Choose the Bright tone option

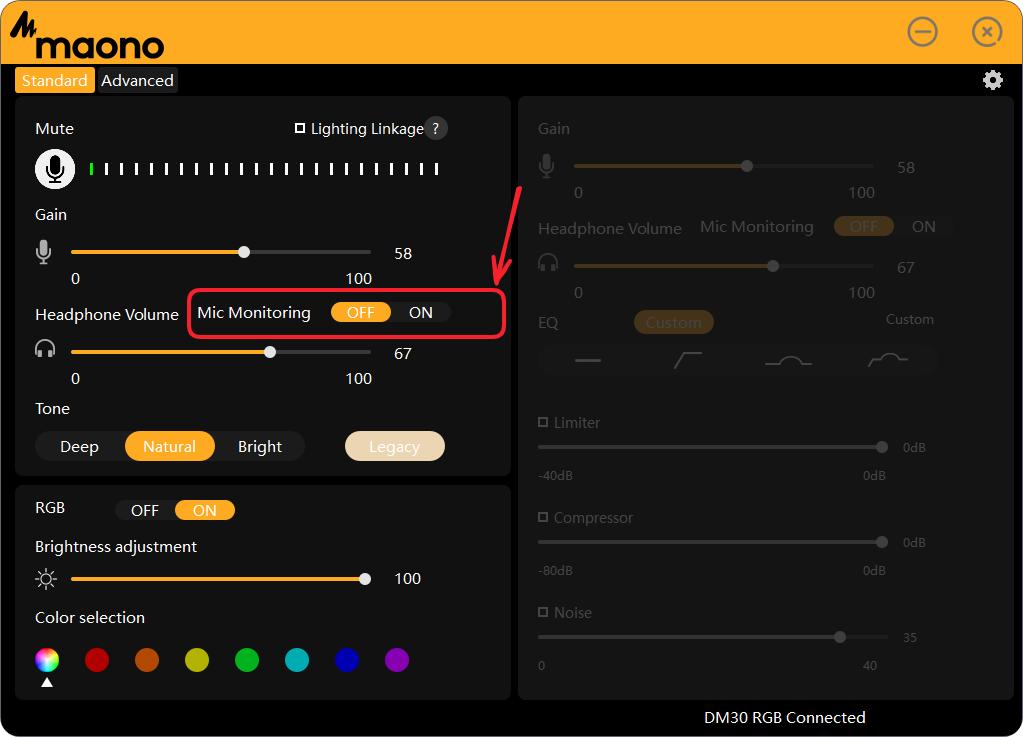tap(260, 447)
